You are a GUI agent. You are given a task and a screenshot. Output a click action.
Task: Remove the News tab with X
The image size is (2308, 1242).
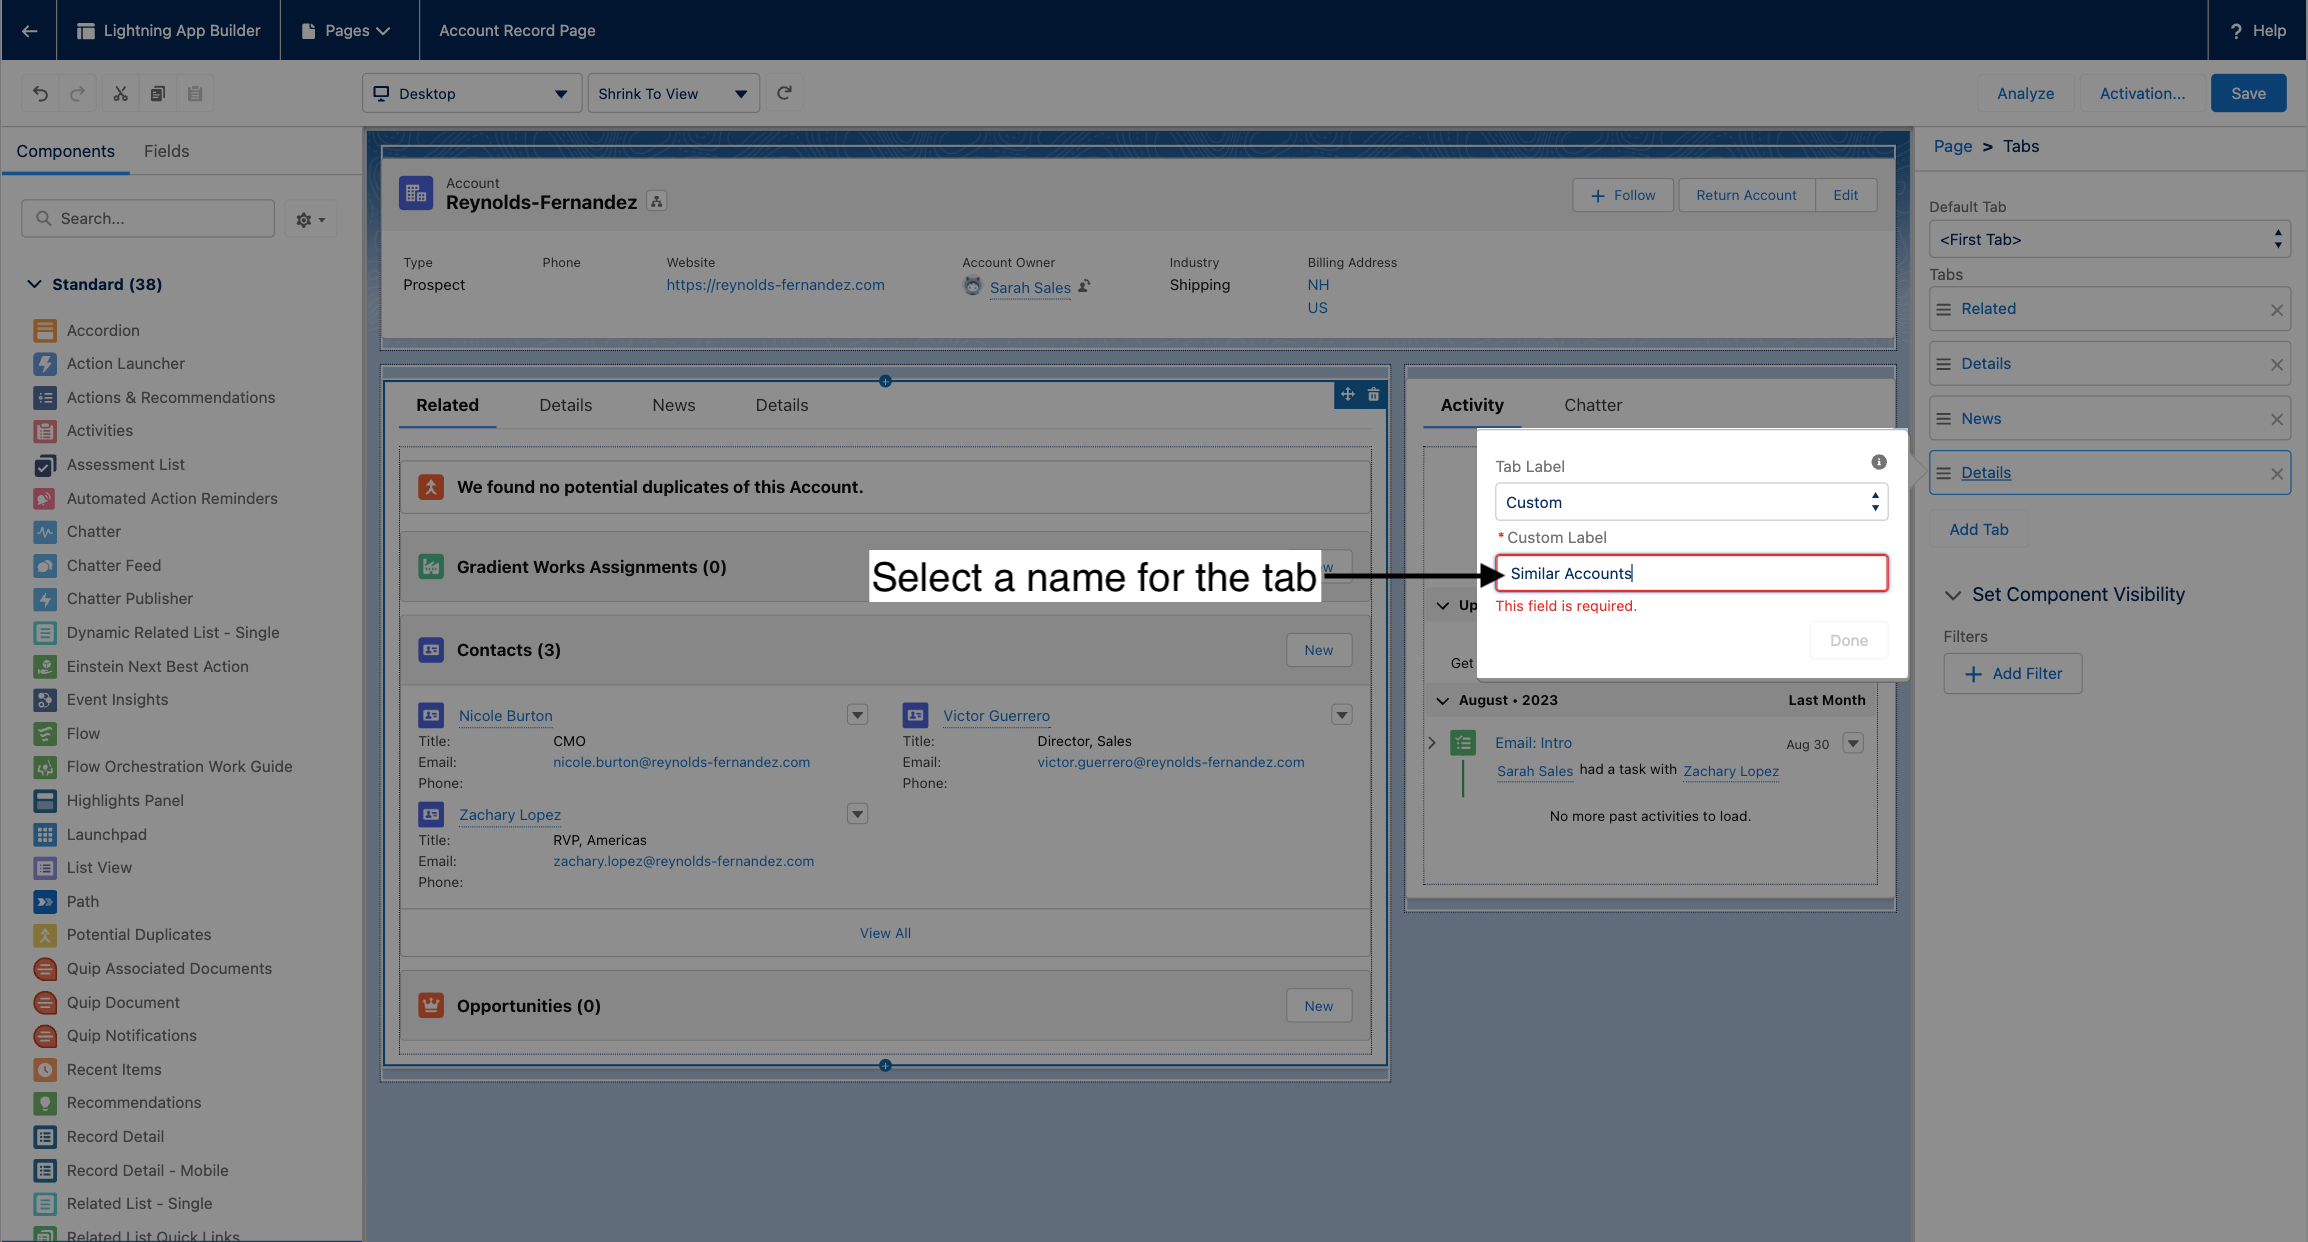[x=2276, y=419]
